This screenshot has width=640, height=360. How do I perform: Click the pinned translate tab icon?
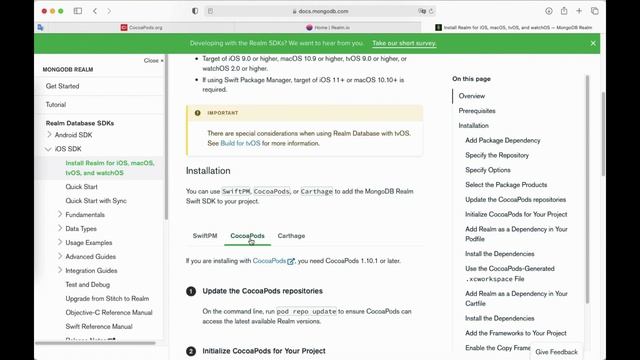tap(40, 27)
